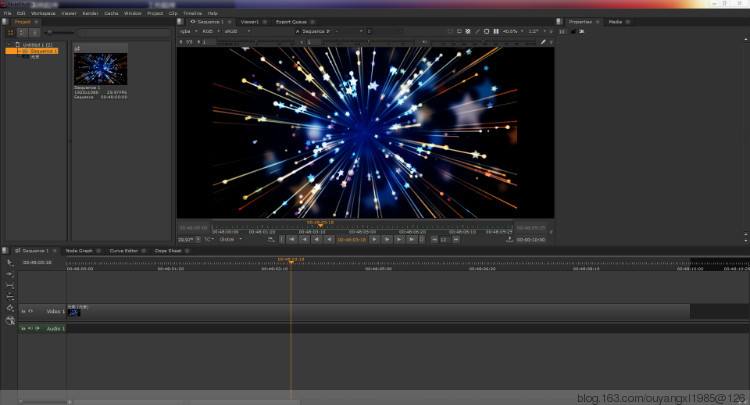Play the sequence backward

click(329, 239)
